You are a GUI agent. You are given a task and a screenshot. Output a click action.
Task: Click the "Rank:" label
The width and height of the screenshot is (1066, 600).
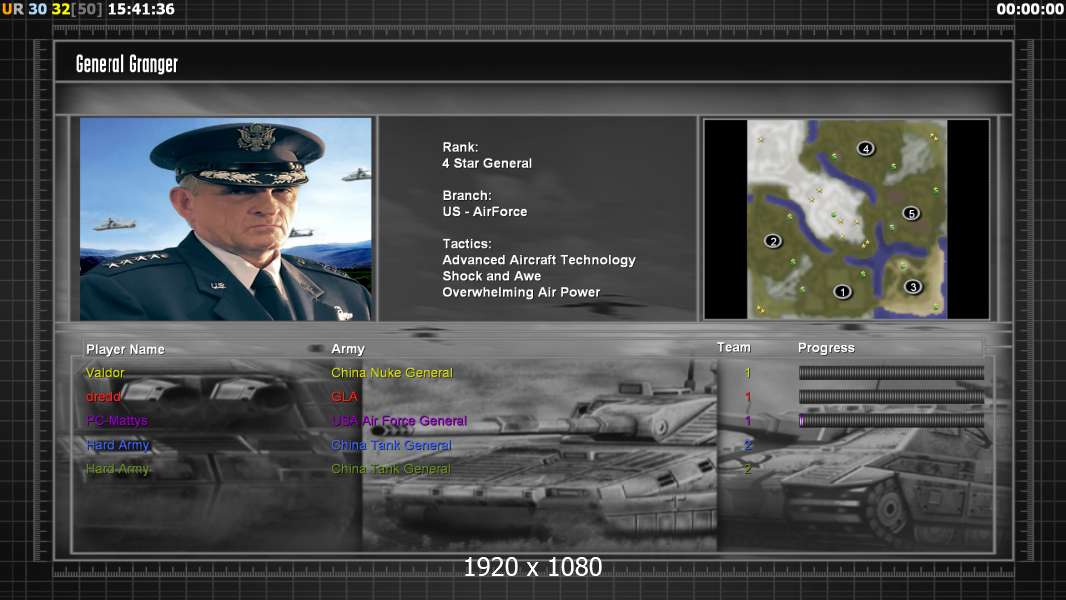coord(460,147)
